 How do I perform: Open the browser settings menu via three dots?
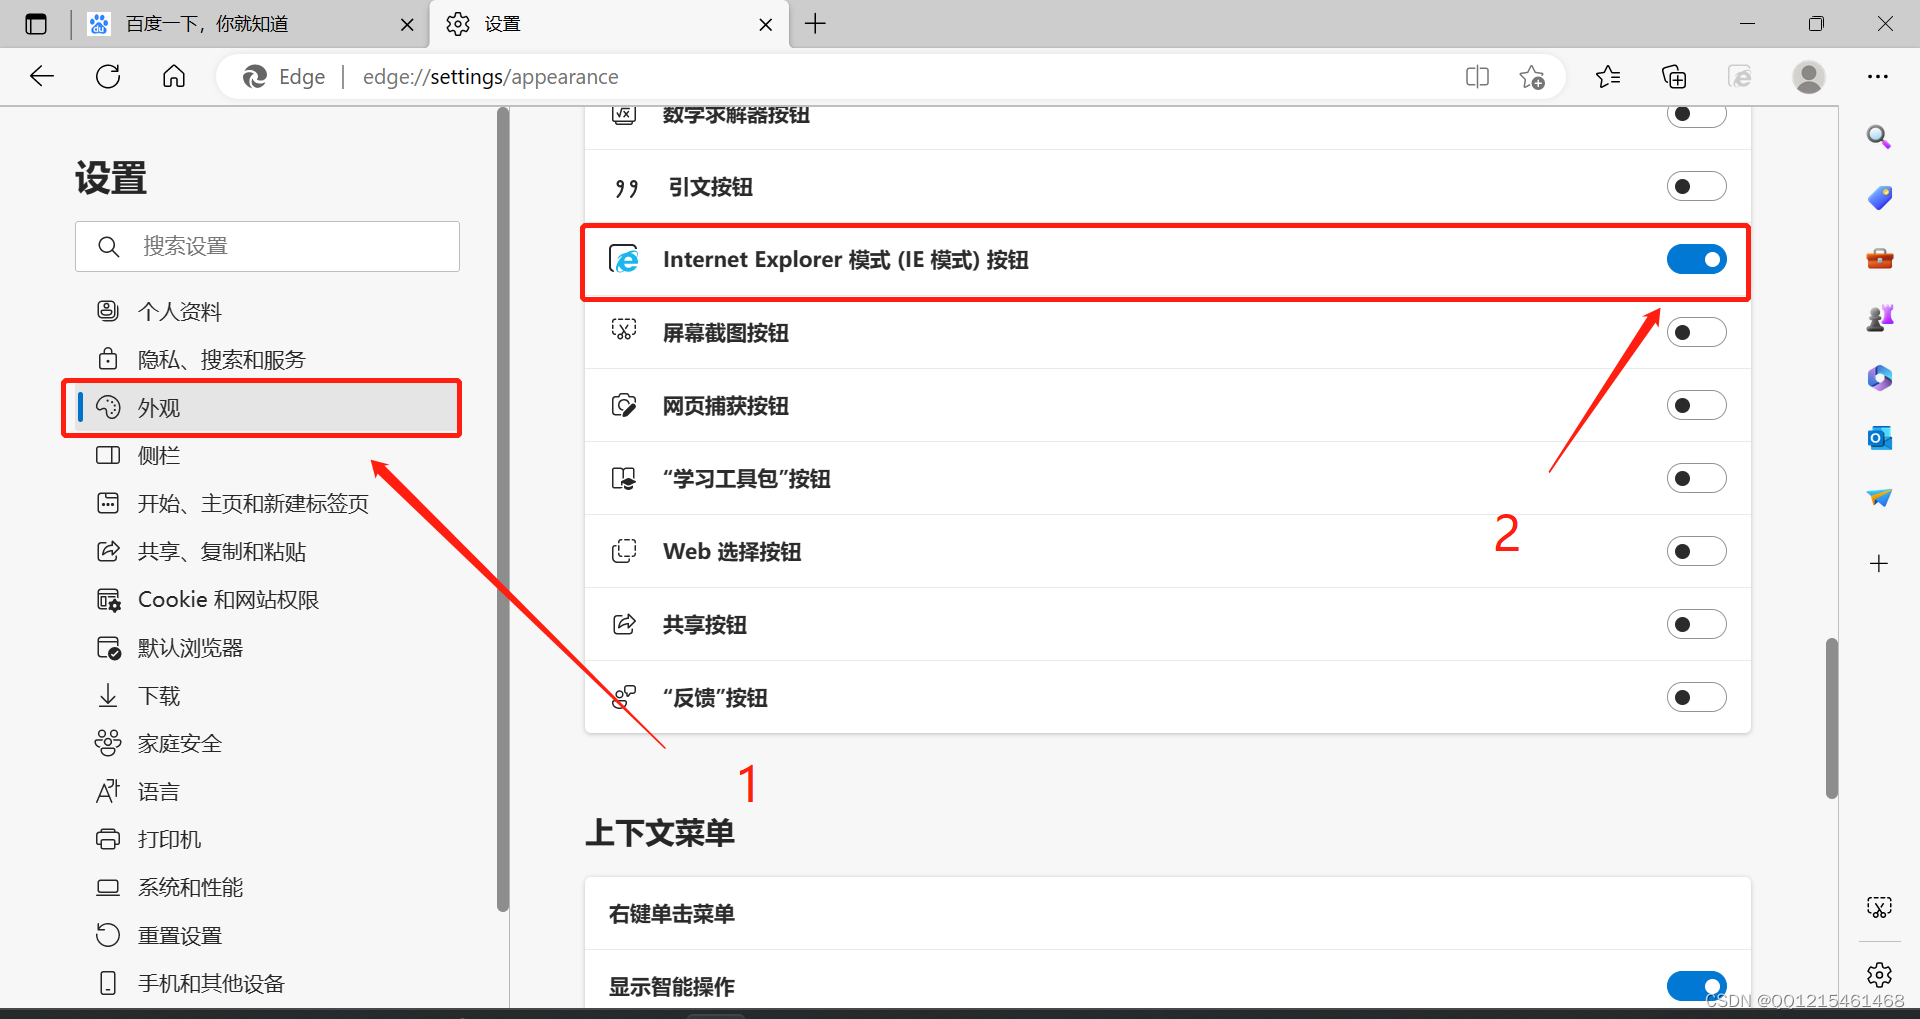coord(1878,76)
